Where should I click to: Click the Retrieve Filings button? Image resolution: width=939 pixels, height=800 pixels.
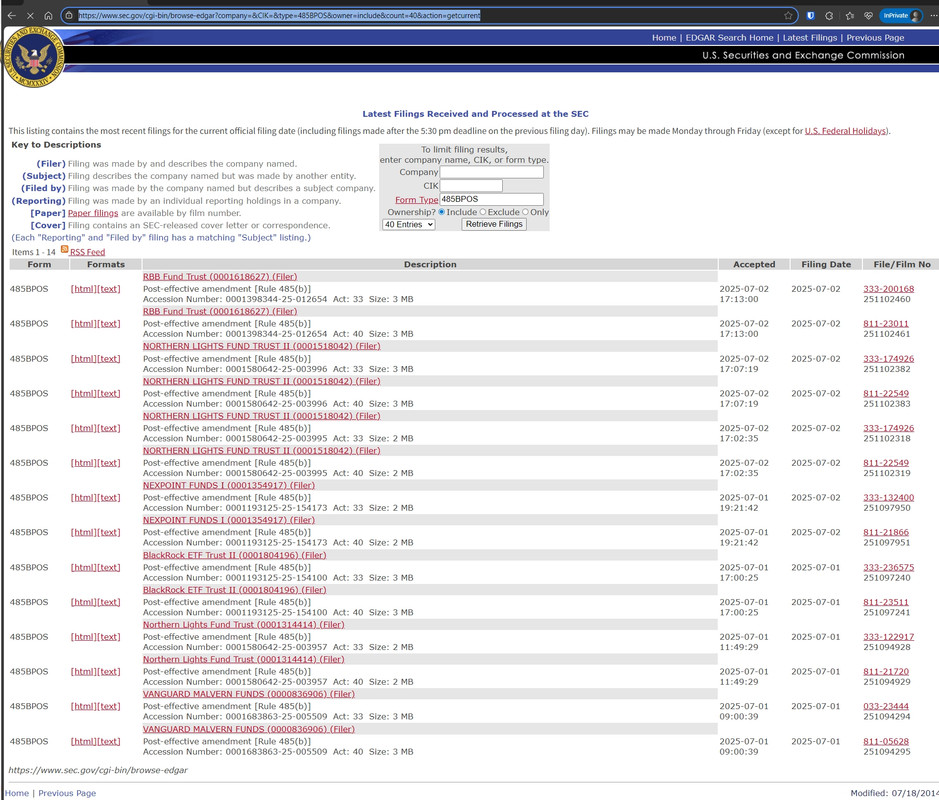(x=494, y=224)
